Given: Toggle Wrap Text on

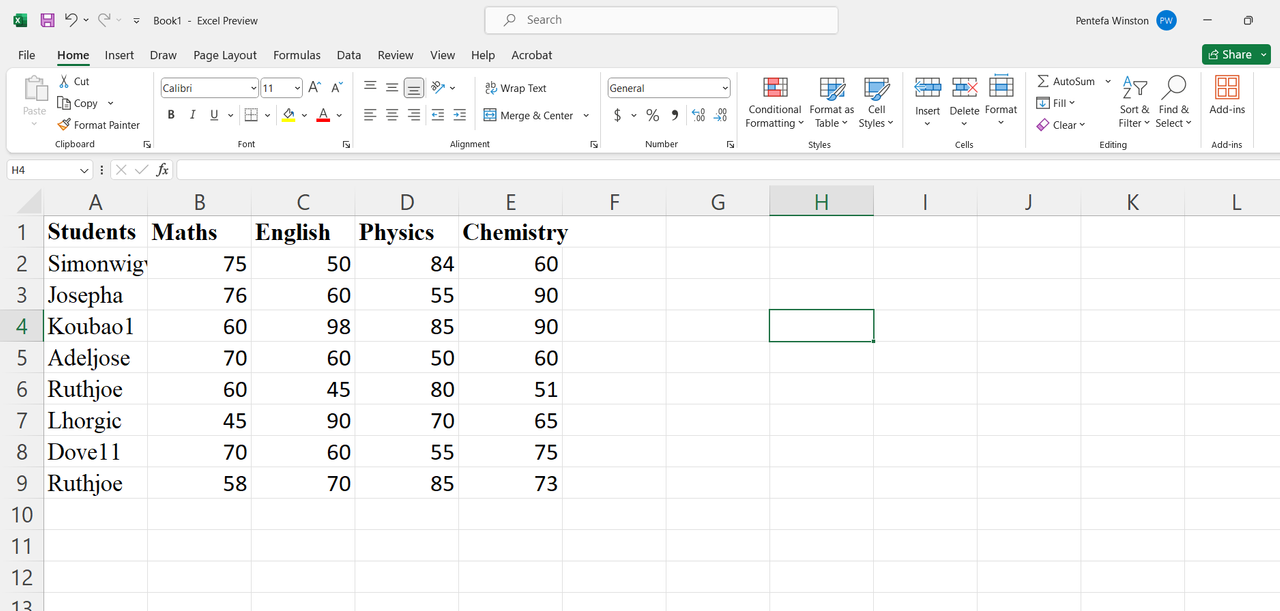Looking at the screenshot, I should 516,88.
